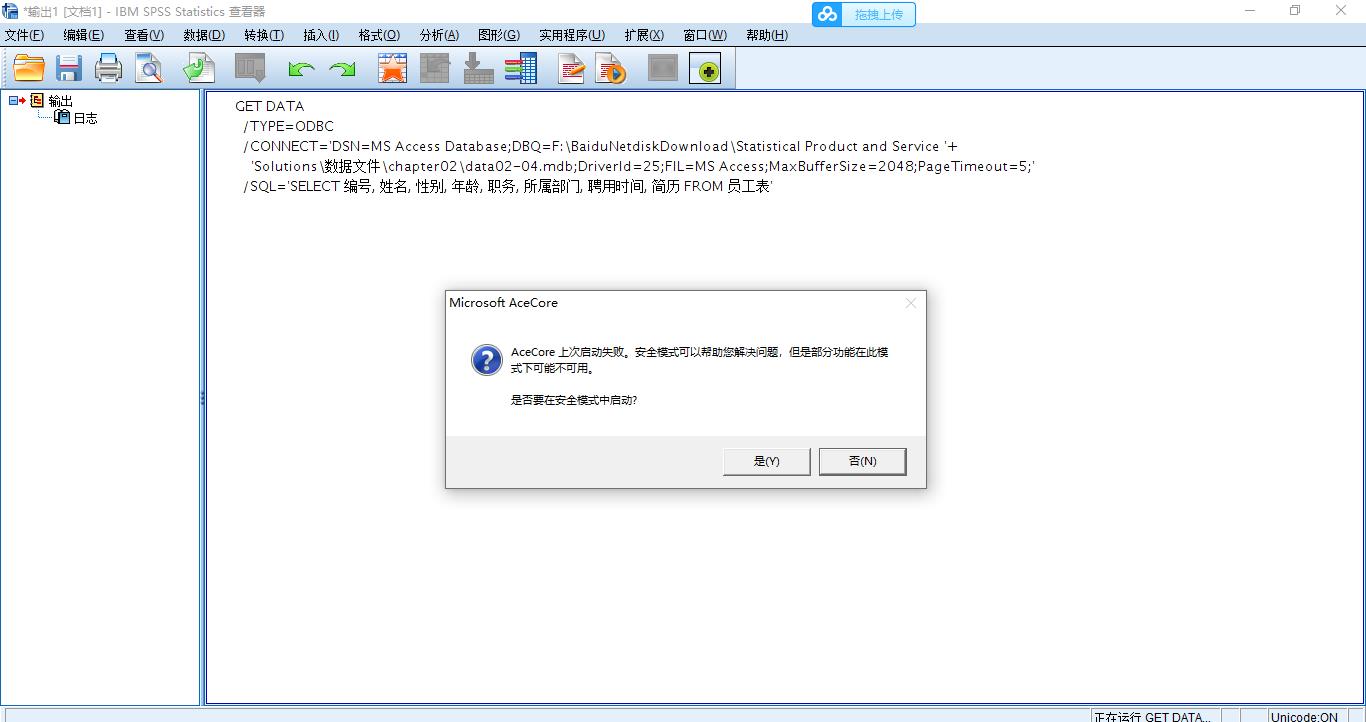The image size is (1366, 722).
Task: Open the 转换(T) menu
Action: tap(264, 35)
